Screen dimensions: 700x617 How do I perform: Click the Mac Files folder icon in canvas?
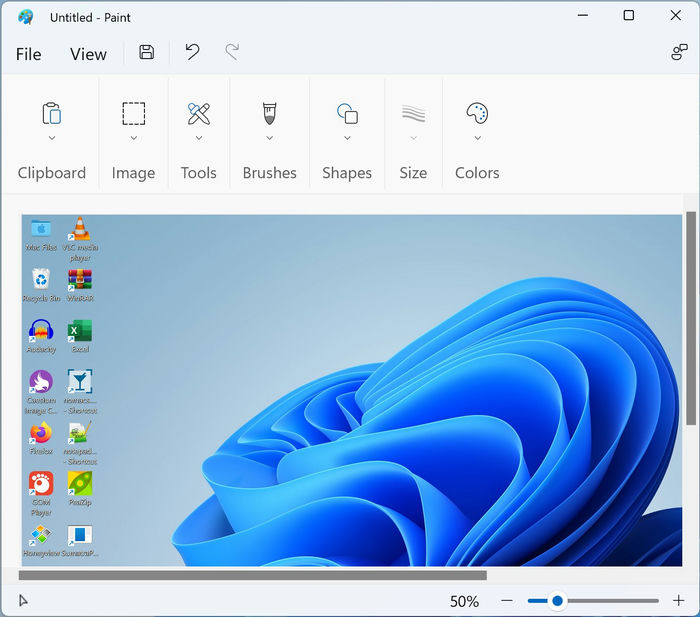tap(41, 229)
